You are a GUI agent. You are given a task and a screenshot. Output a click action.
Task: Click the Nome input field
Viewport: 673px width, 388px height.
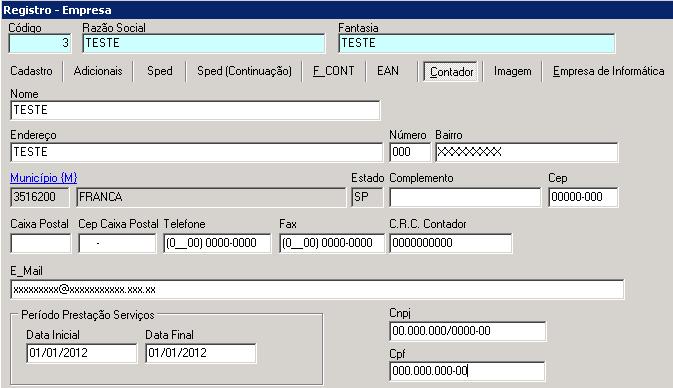pyautogui.click(x=195, y=110)
